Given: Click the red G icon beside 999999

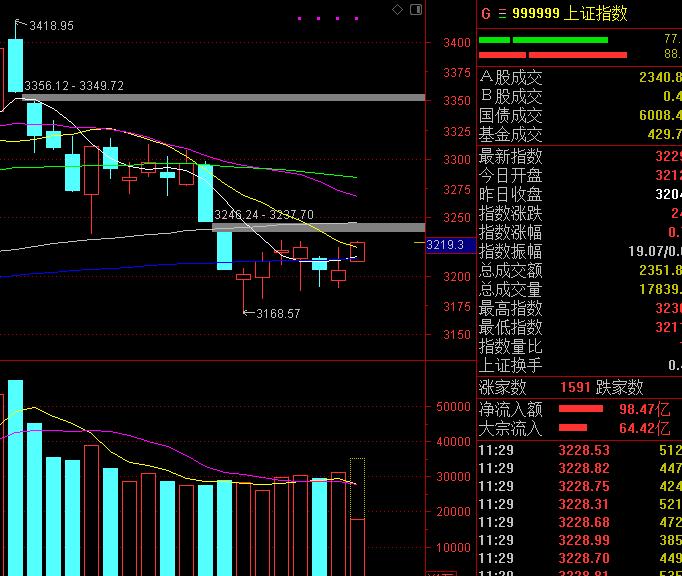Looking at the screenshot, I should tap(486, 14).
